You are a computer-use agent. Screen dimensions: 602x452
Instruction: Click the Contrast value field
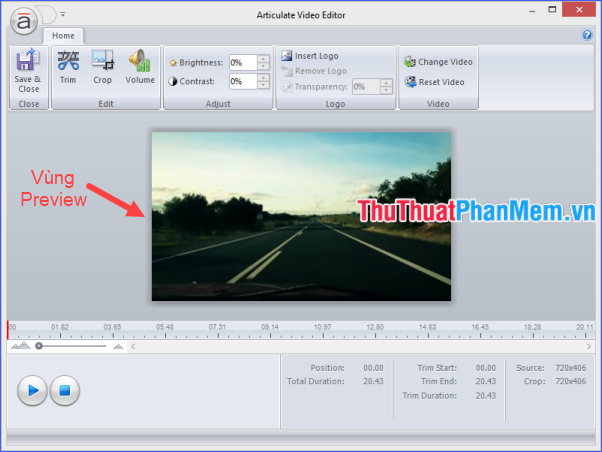pos(243,81)
